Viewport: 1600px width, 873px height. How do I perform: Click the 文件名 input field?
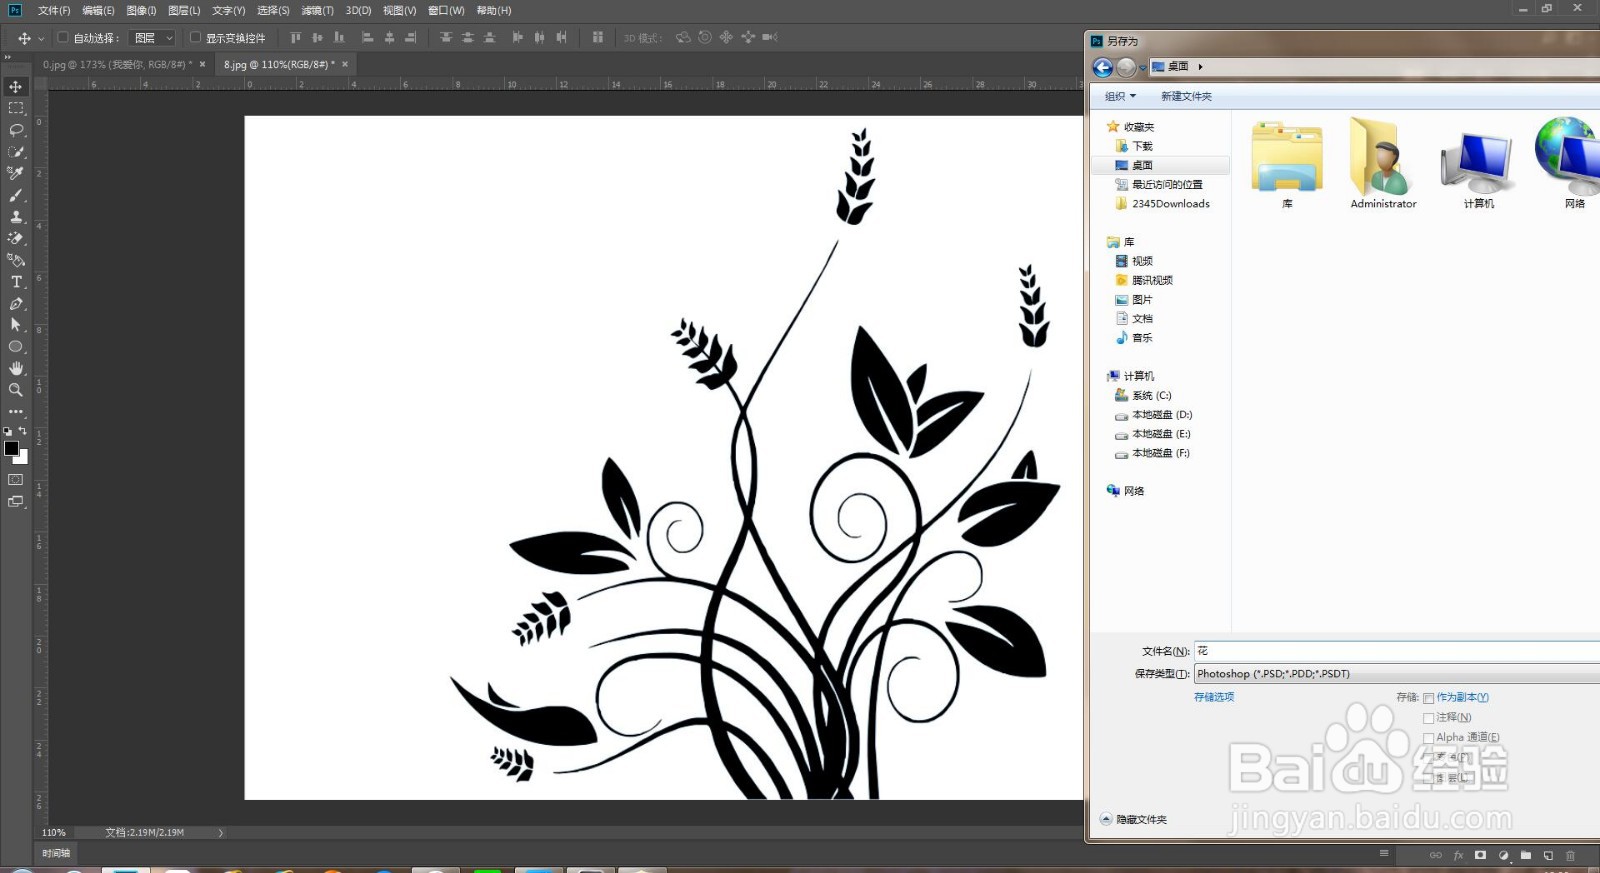[x=1397, y=651]
